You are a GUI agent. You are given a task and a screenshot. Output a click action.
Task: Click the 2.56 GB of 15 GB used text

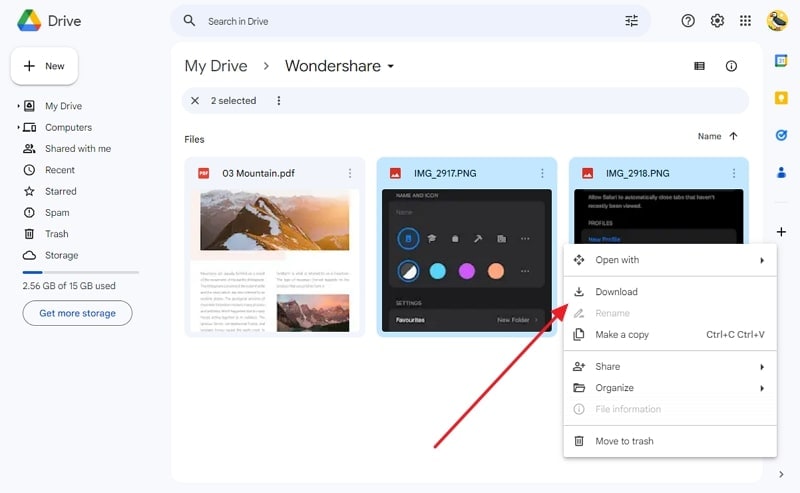pyautogui.click(x=69, y=286)
